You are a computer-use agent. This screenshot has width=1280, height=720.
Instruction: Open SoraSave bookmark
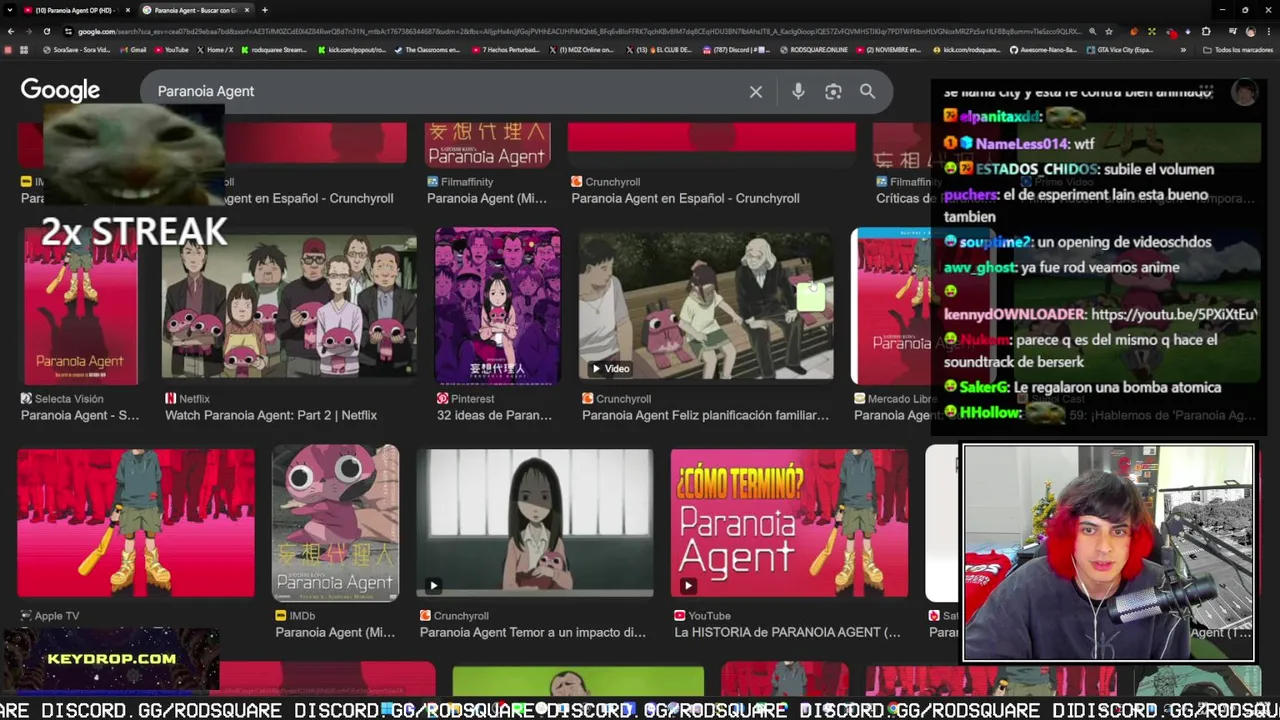point(77,50)
